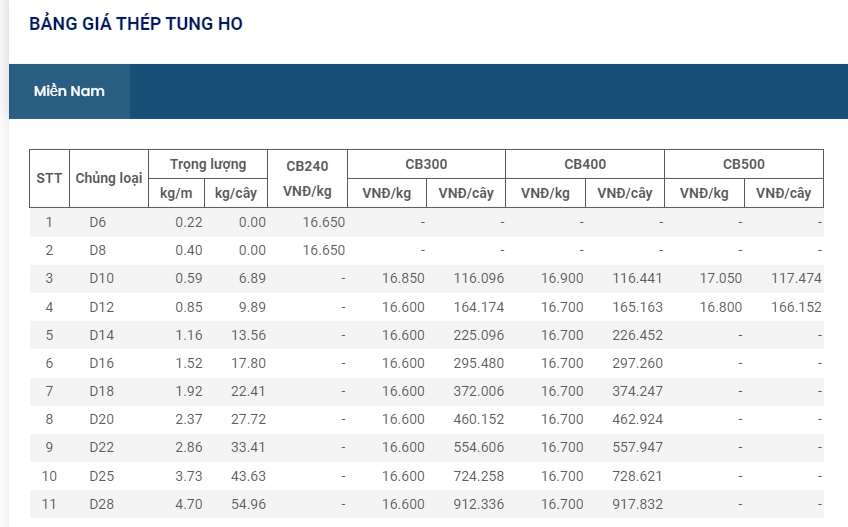Click the value 372.006 in the D18 row
Viewport: 848px width, 527px height.
point(479,391)
